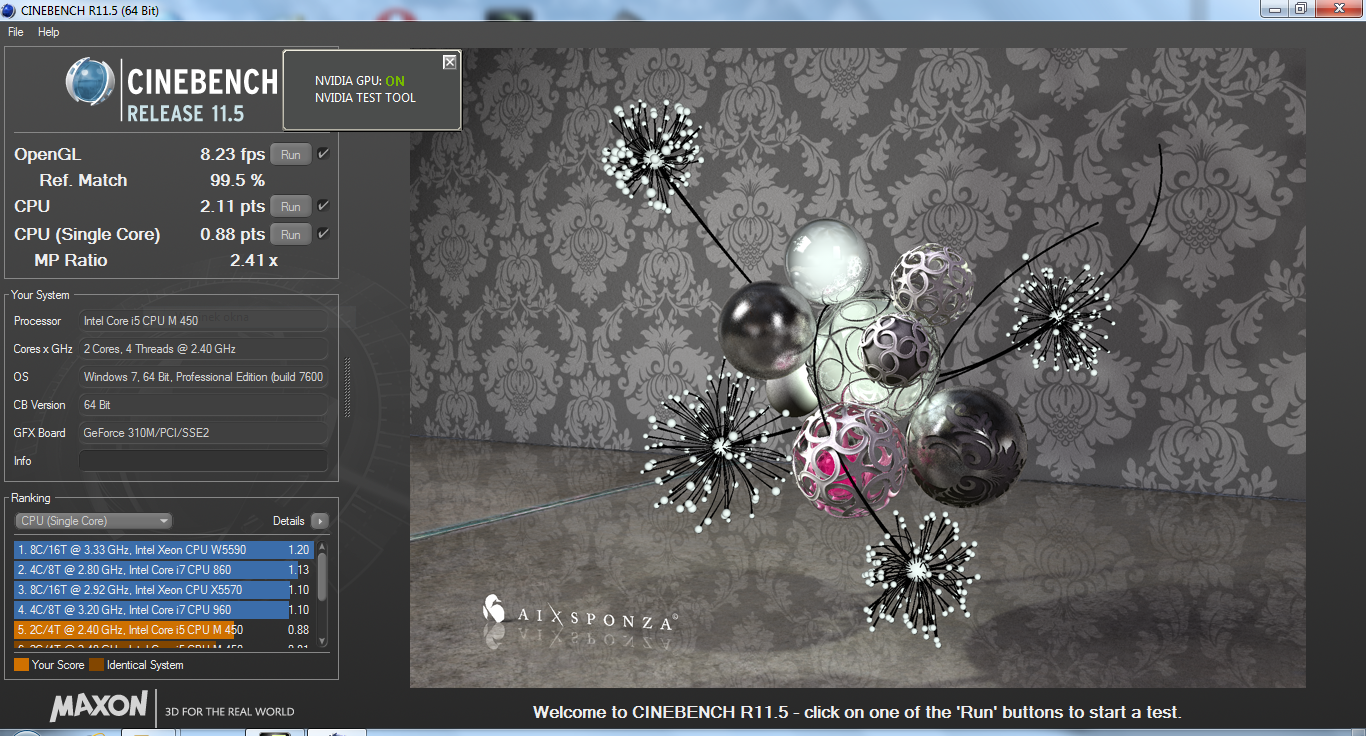Viewport: 1366px width, 736px height.
Task: Click the ranking list scroll down arrow
Action: 322,641
